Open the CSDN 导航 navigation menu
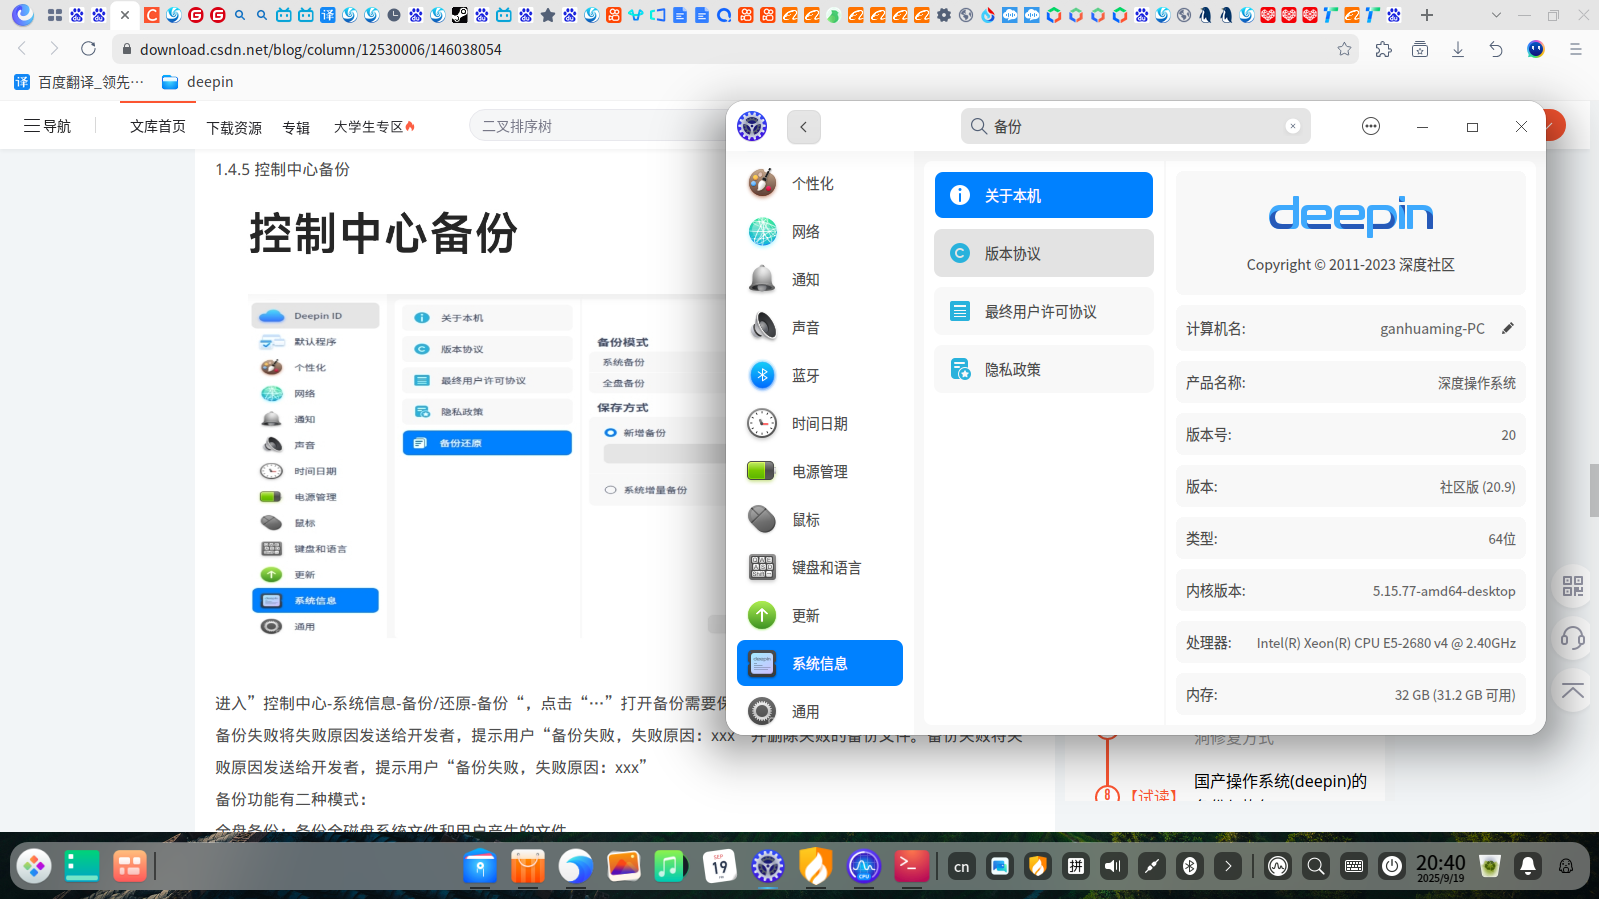 click(47, 126)
